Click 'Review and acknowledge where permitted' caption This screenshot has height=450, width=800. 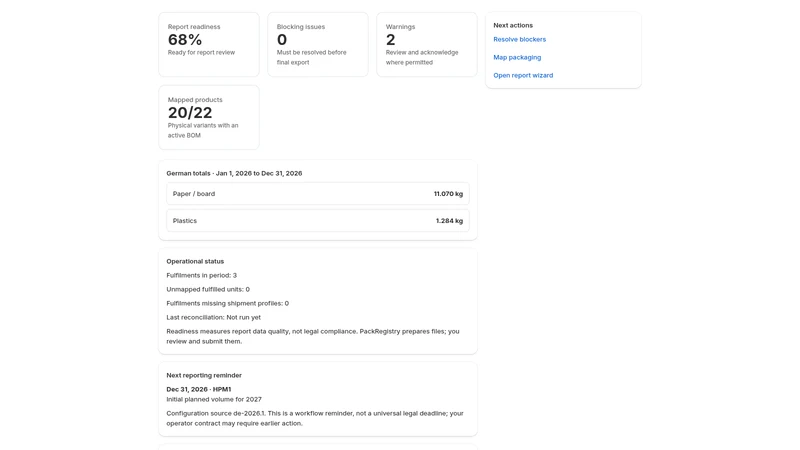click(x=422, y=58)
